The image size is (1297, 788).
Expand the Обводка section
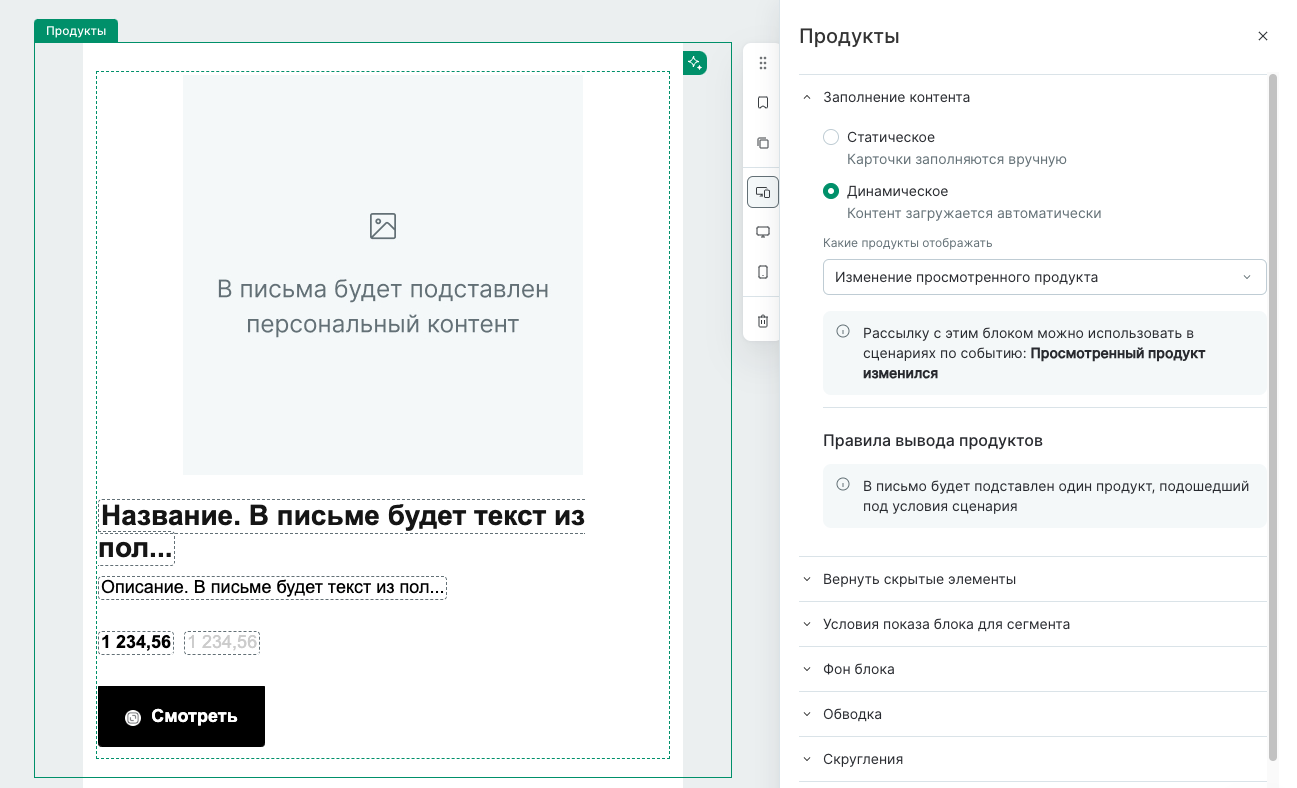(1033, 714)
